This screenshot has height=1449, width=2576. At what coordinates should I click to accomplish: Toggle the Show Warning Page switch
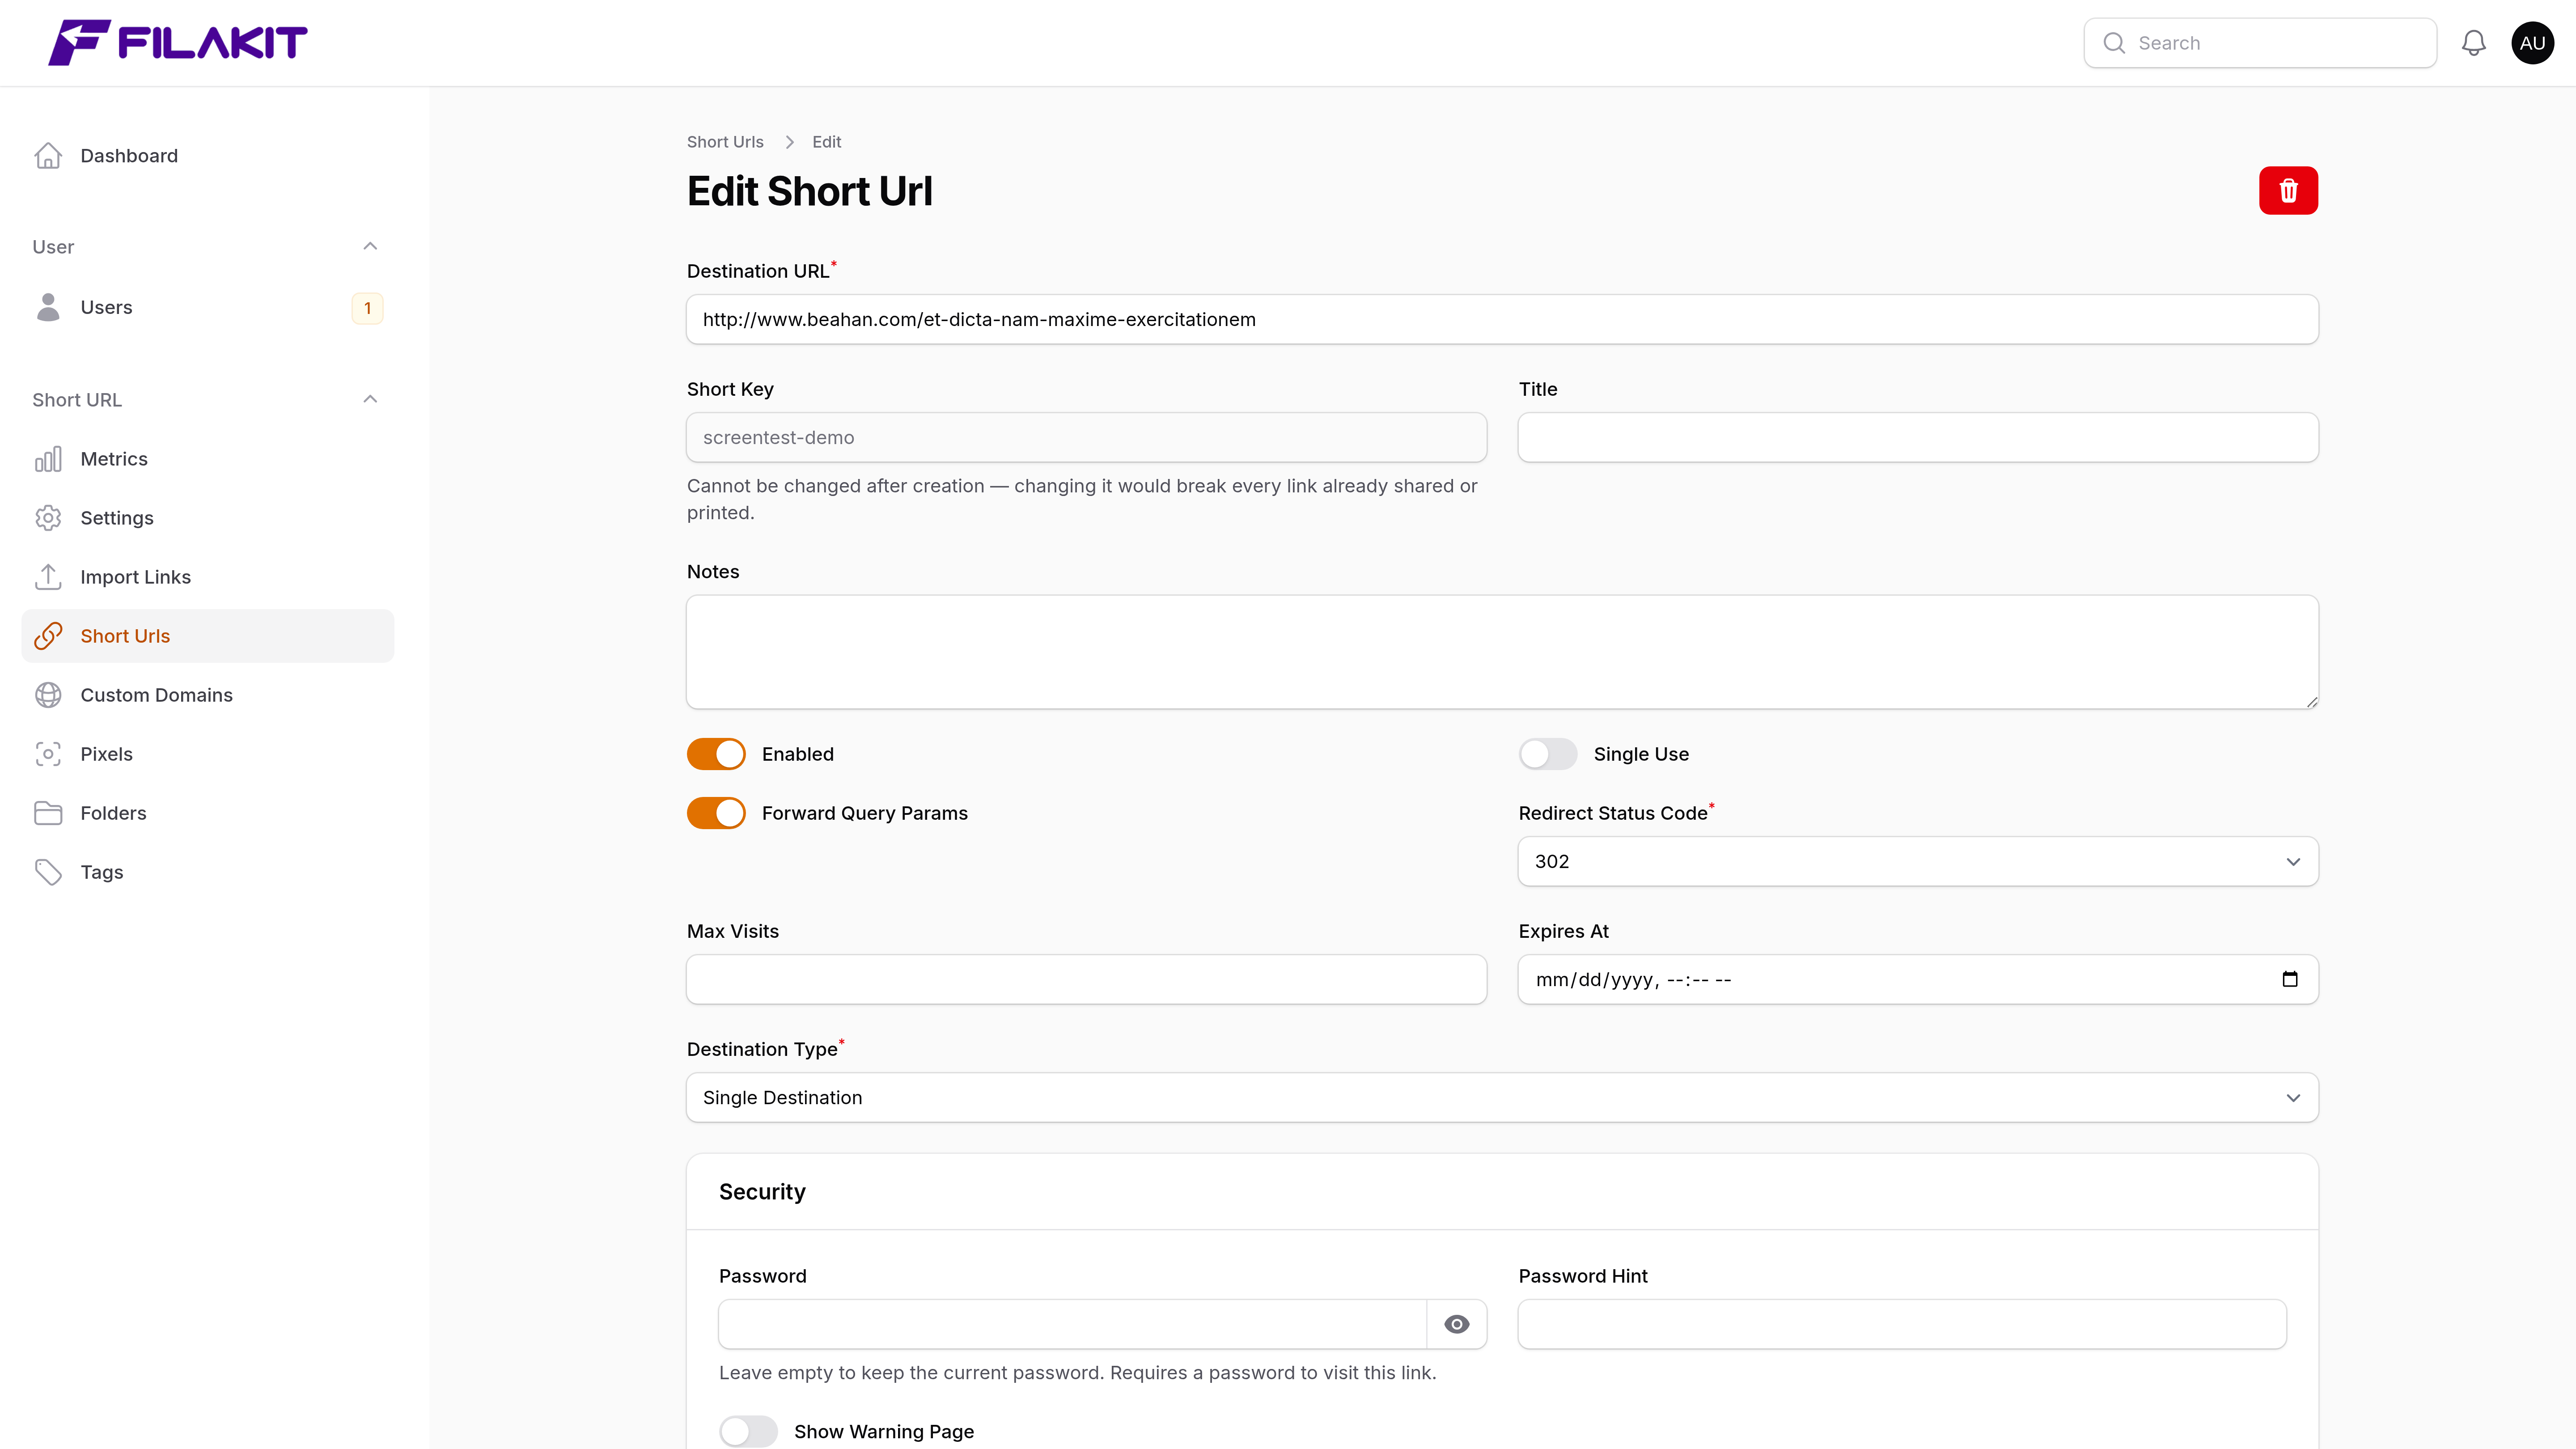click(x=748, y=1431)
